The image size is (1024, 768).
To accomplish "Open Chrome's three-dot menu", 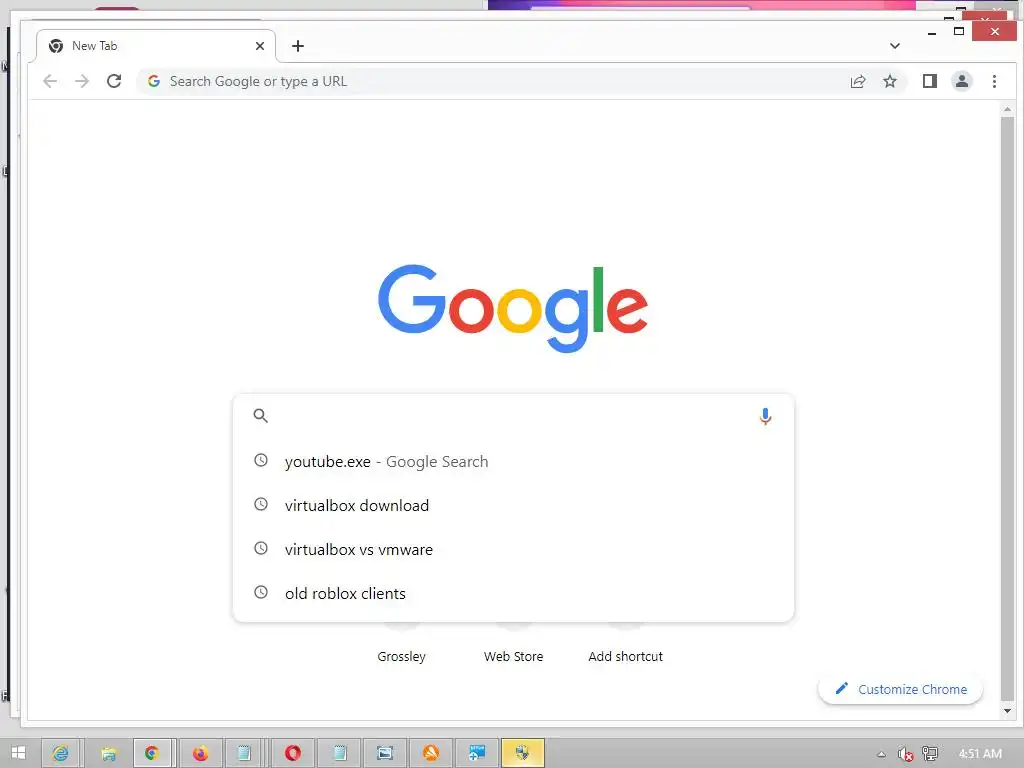I will pyautogui.click(x=994, y=82).
